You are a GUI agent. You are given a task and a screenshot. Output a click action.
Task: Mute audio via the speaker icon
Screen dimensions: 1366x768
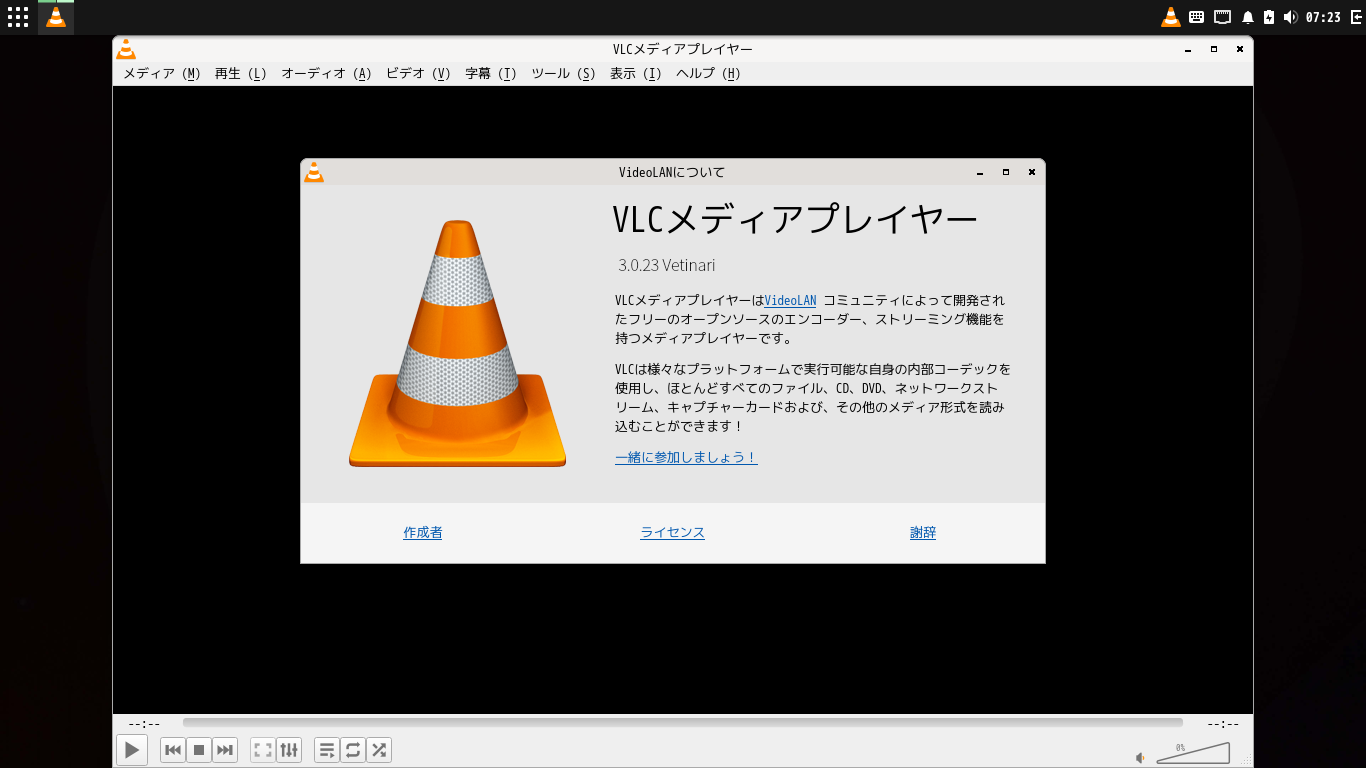1140,757
